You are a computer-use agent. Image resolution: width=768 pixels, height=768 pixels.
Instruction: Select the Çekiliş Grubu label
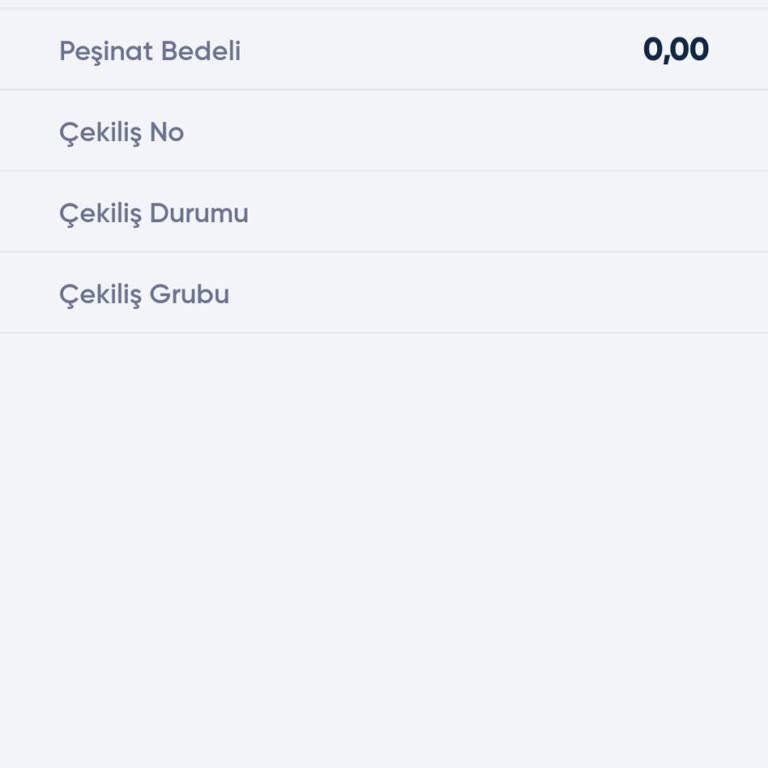pyautogui.click(x=144, y=294)
